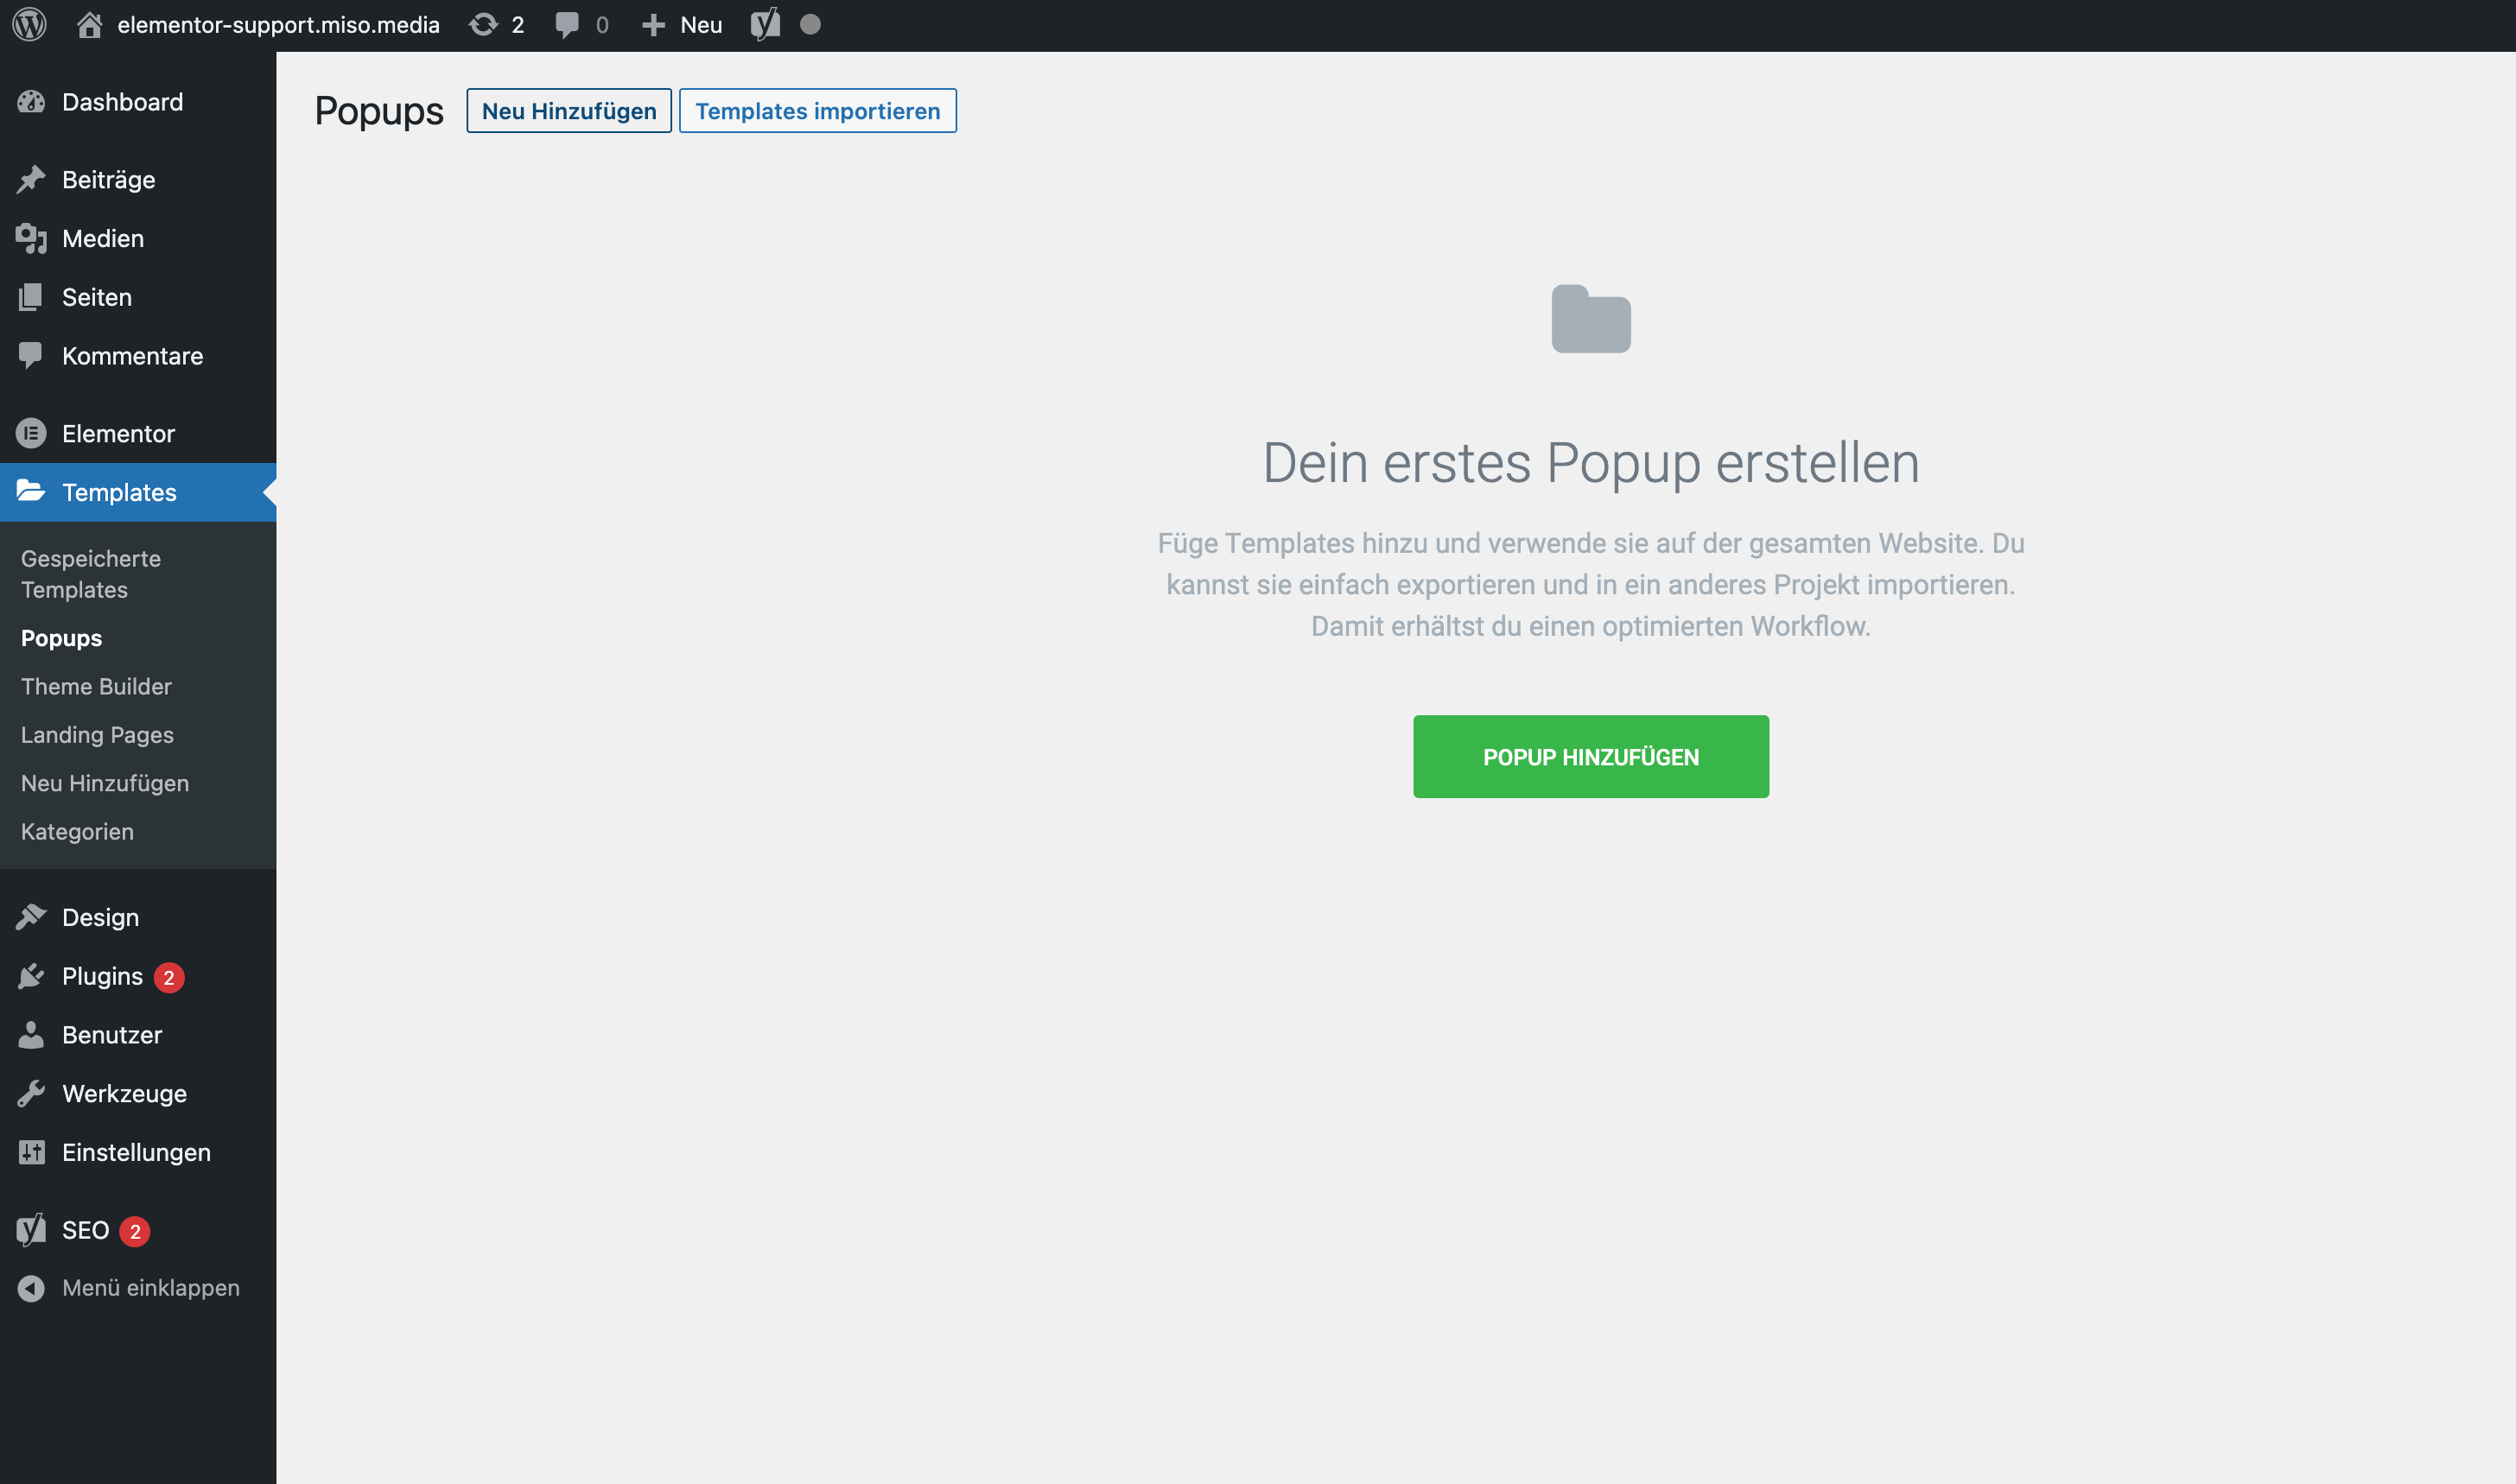Image resolution: width=2516 pixels, height=1484 pixels.
Task: Open Yoast SEO icon in admin bar
Action: tap(765, 24)
